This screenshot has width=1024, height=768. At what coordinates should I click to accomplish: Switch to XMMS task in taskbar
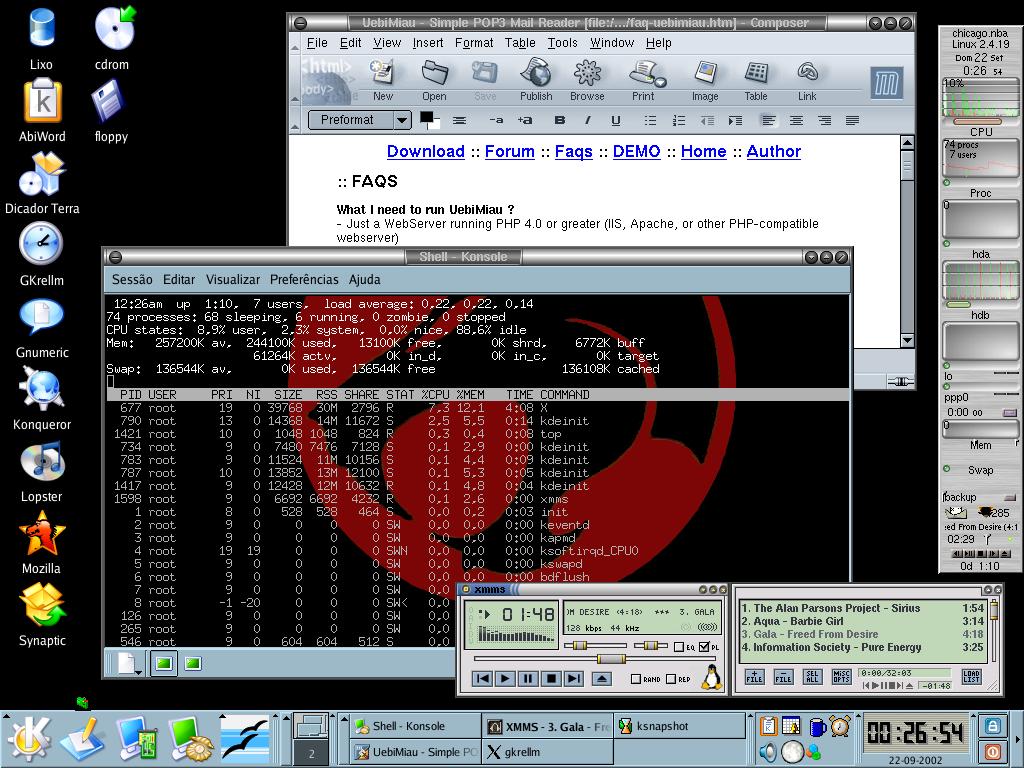(548, 726)
